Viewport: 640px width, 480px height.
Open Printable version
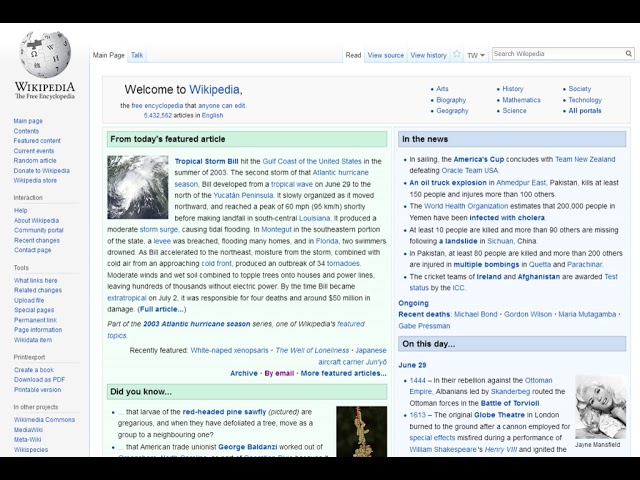[37, 390]
